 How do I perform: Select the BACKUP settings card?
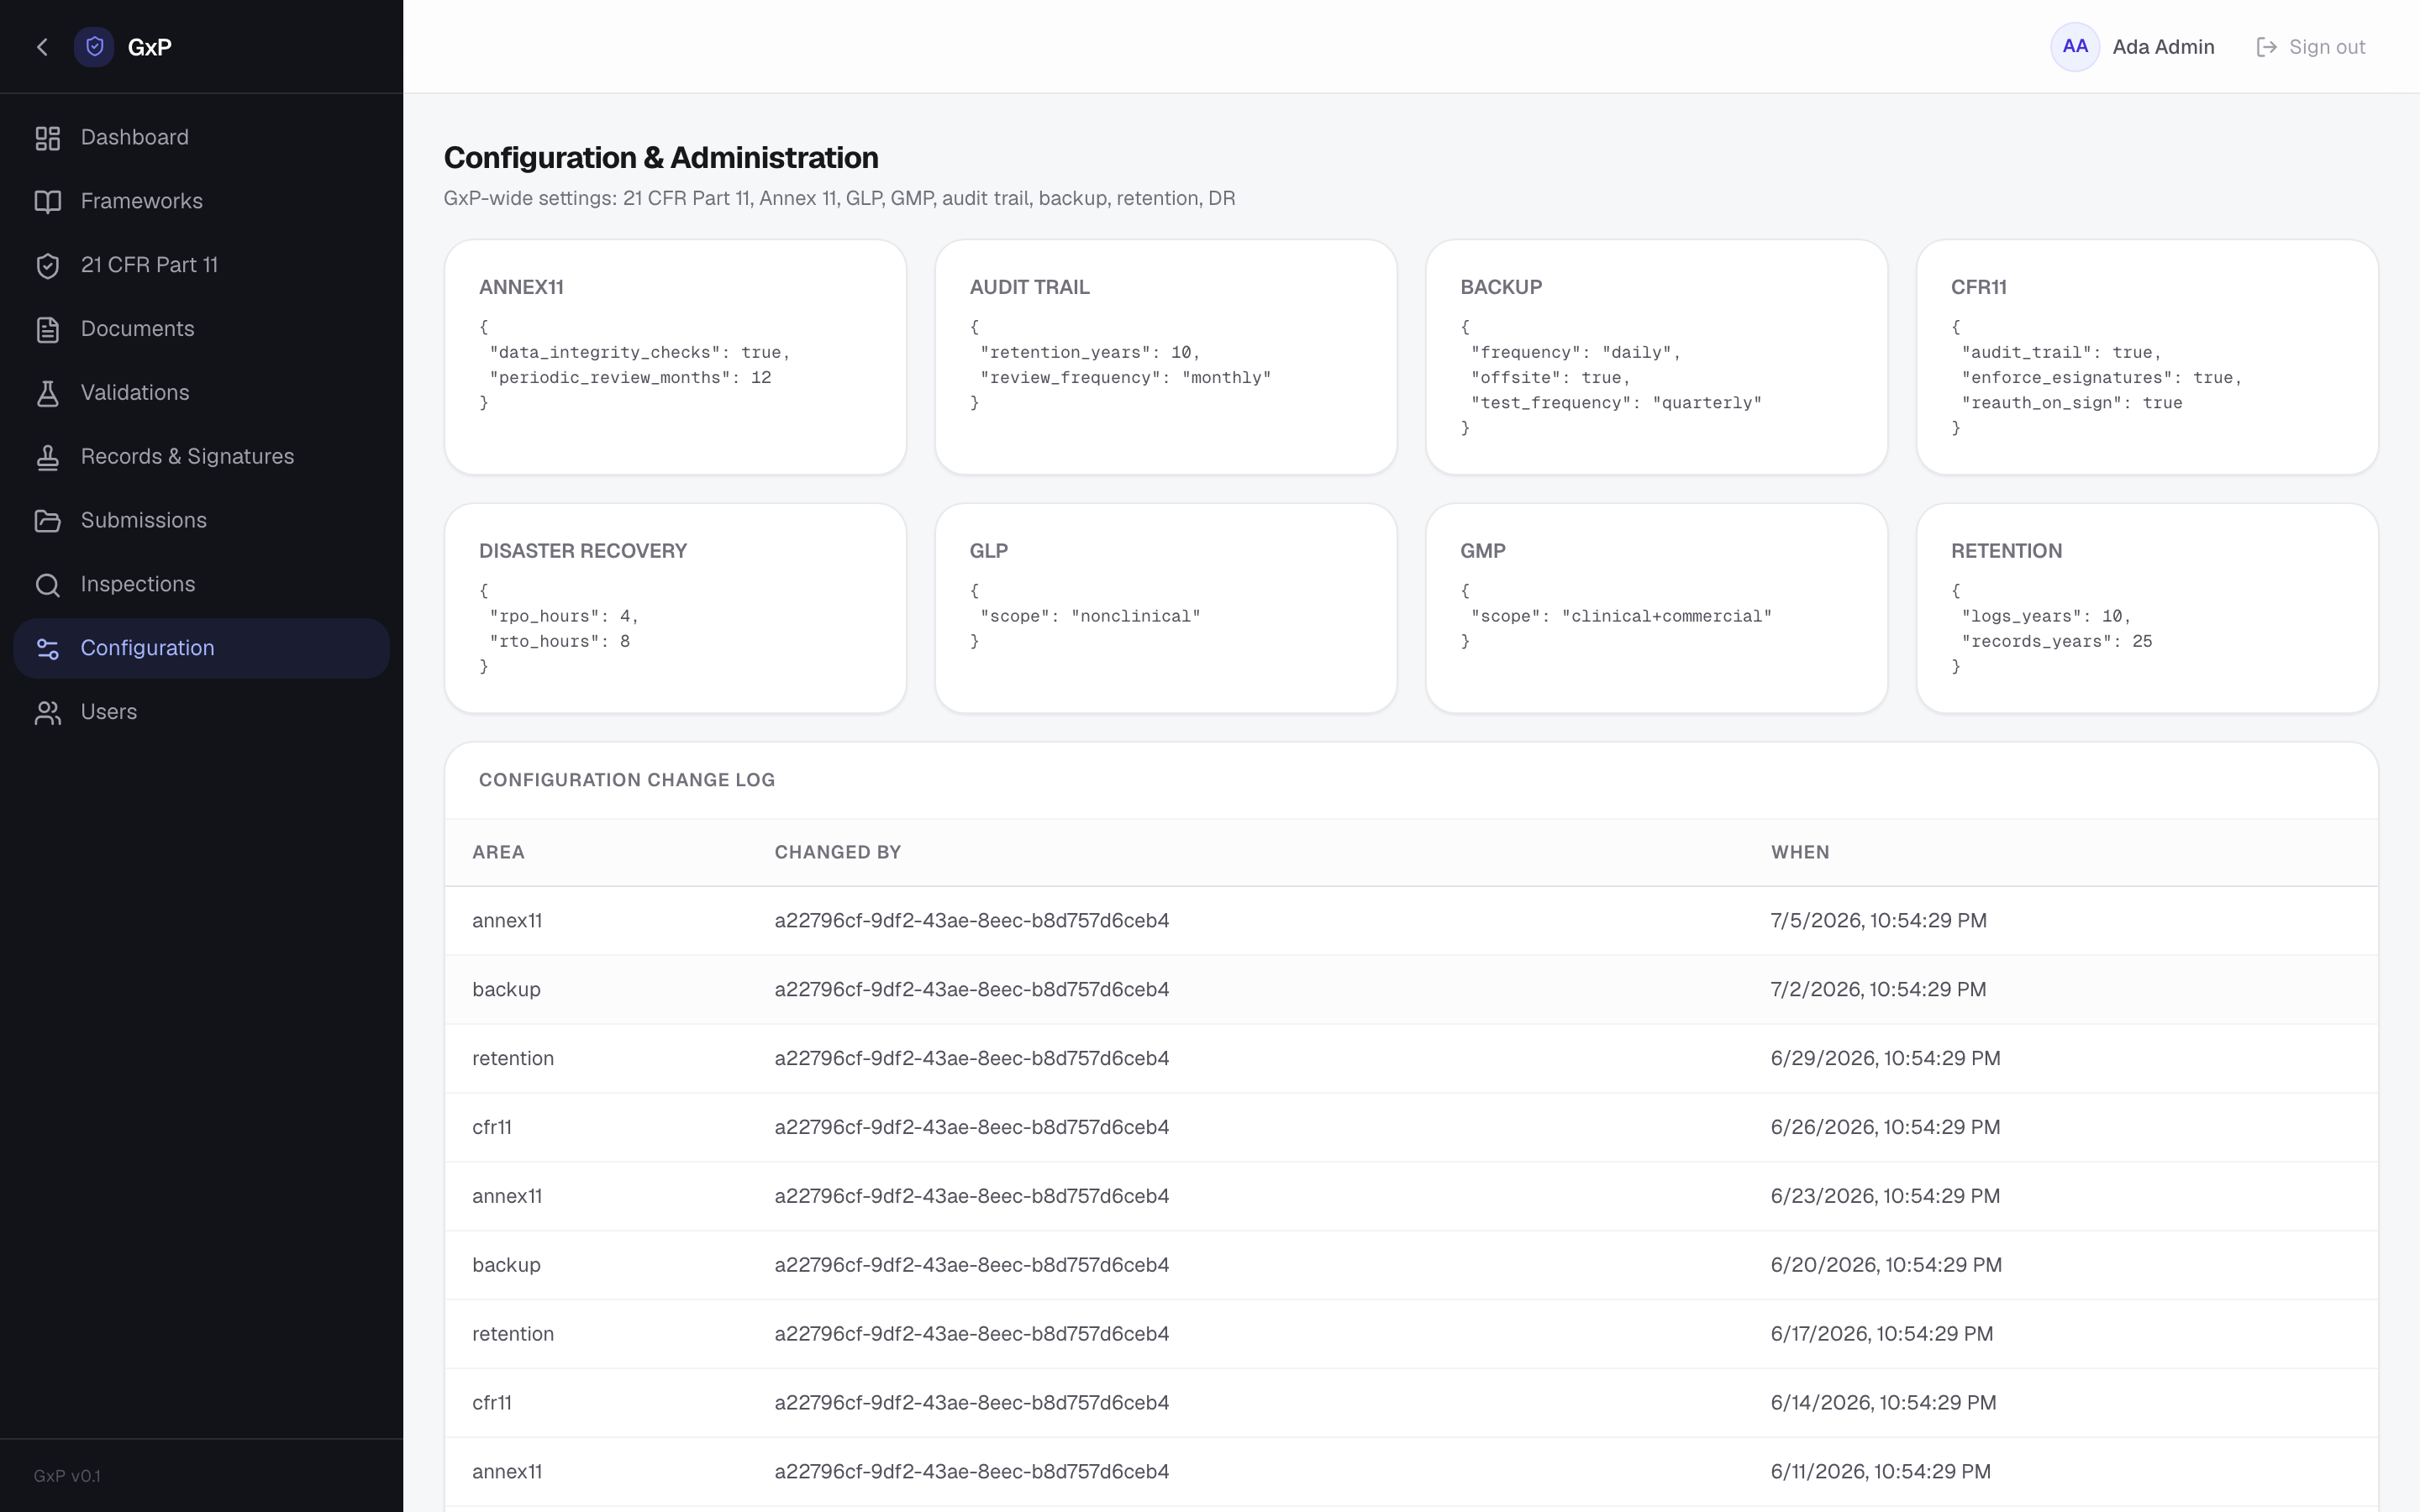(x=1656, y=357)
